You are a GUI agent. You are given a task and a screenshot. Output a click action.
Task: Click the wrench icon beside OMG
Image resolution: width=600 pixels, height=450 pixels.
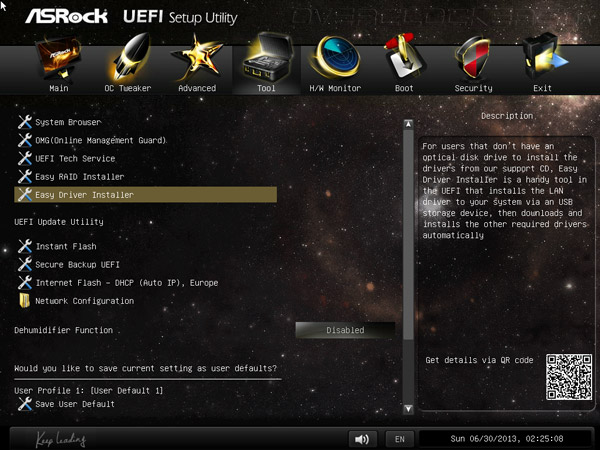pos(25,140)
